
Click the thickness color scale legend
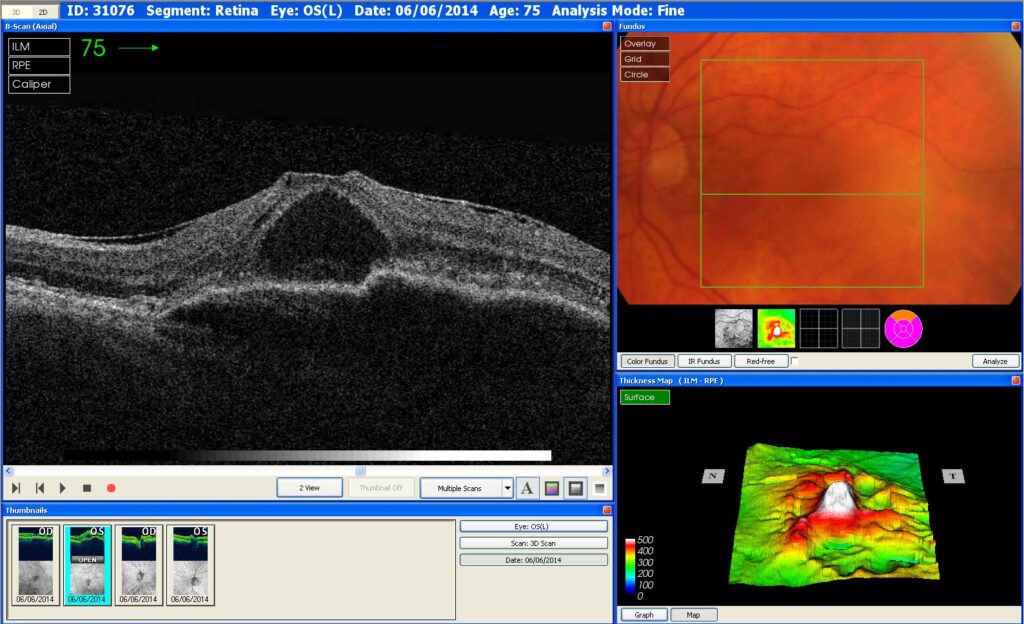coord(630,567)
